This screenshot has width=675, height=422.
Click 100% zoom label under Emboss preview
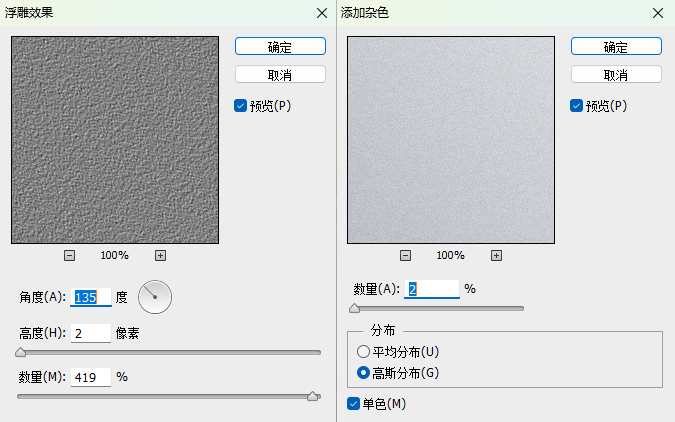tap(115, 255)
